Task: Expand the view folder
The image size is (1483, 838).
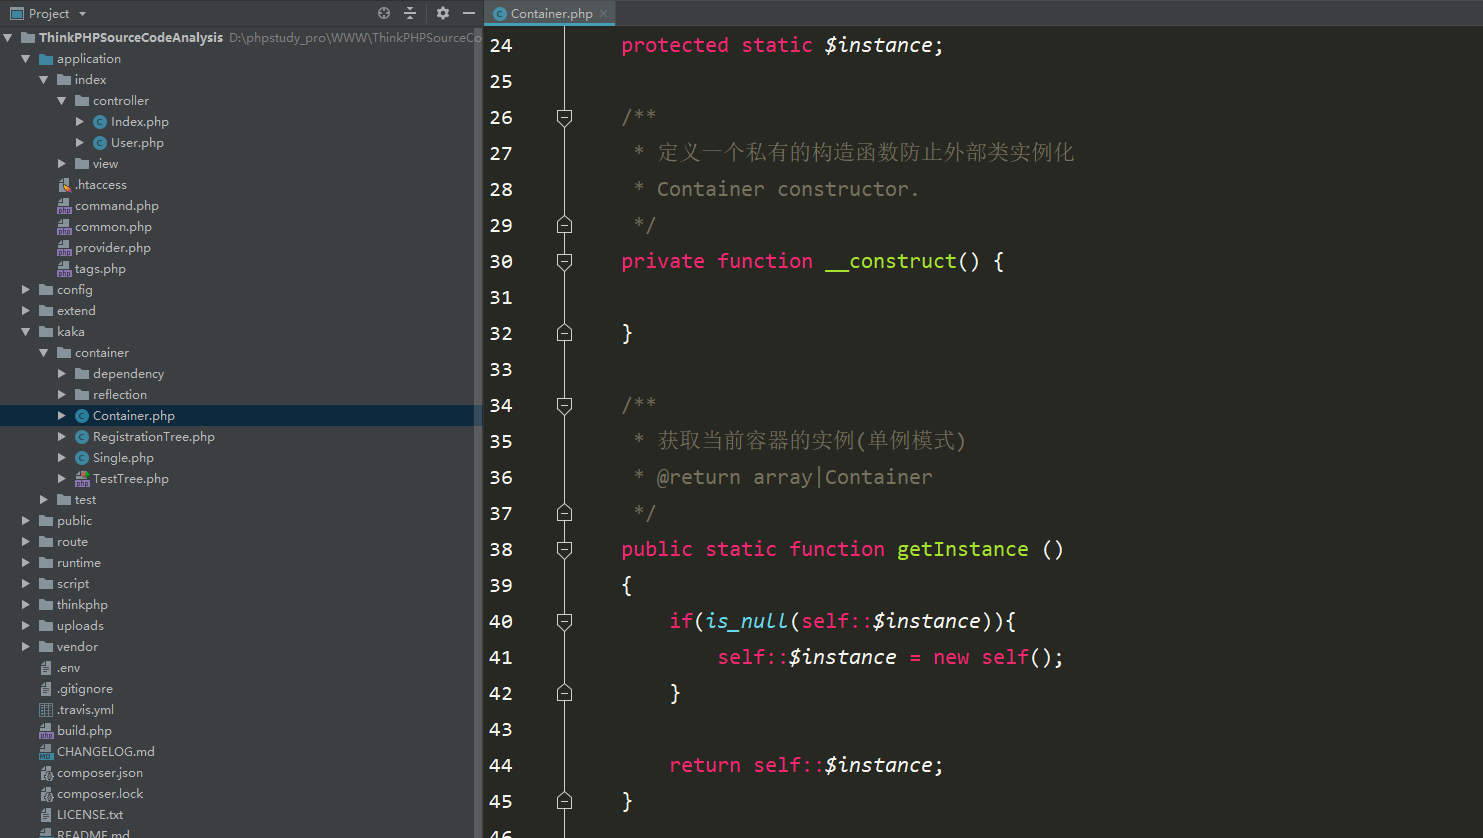Action: click(62, 164)
